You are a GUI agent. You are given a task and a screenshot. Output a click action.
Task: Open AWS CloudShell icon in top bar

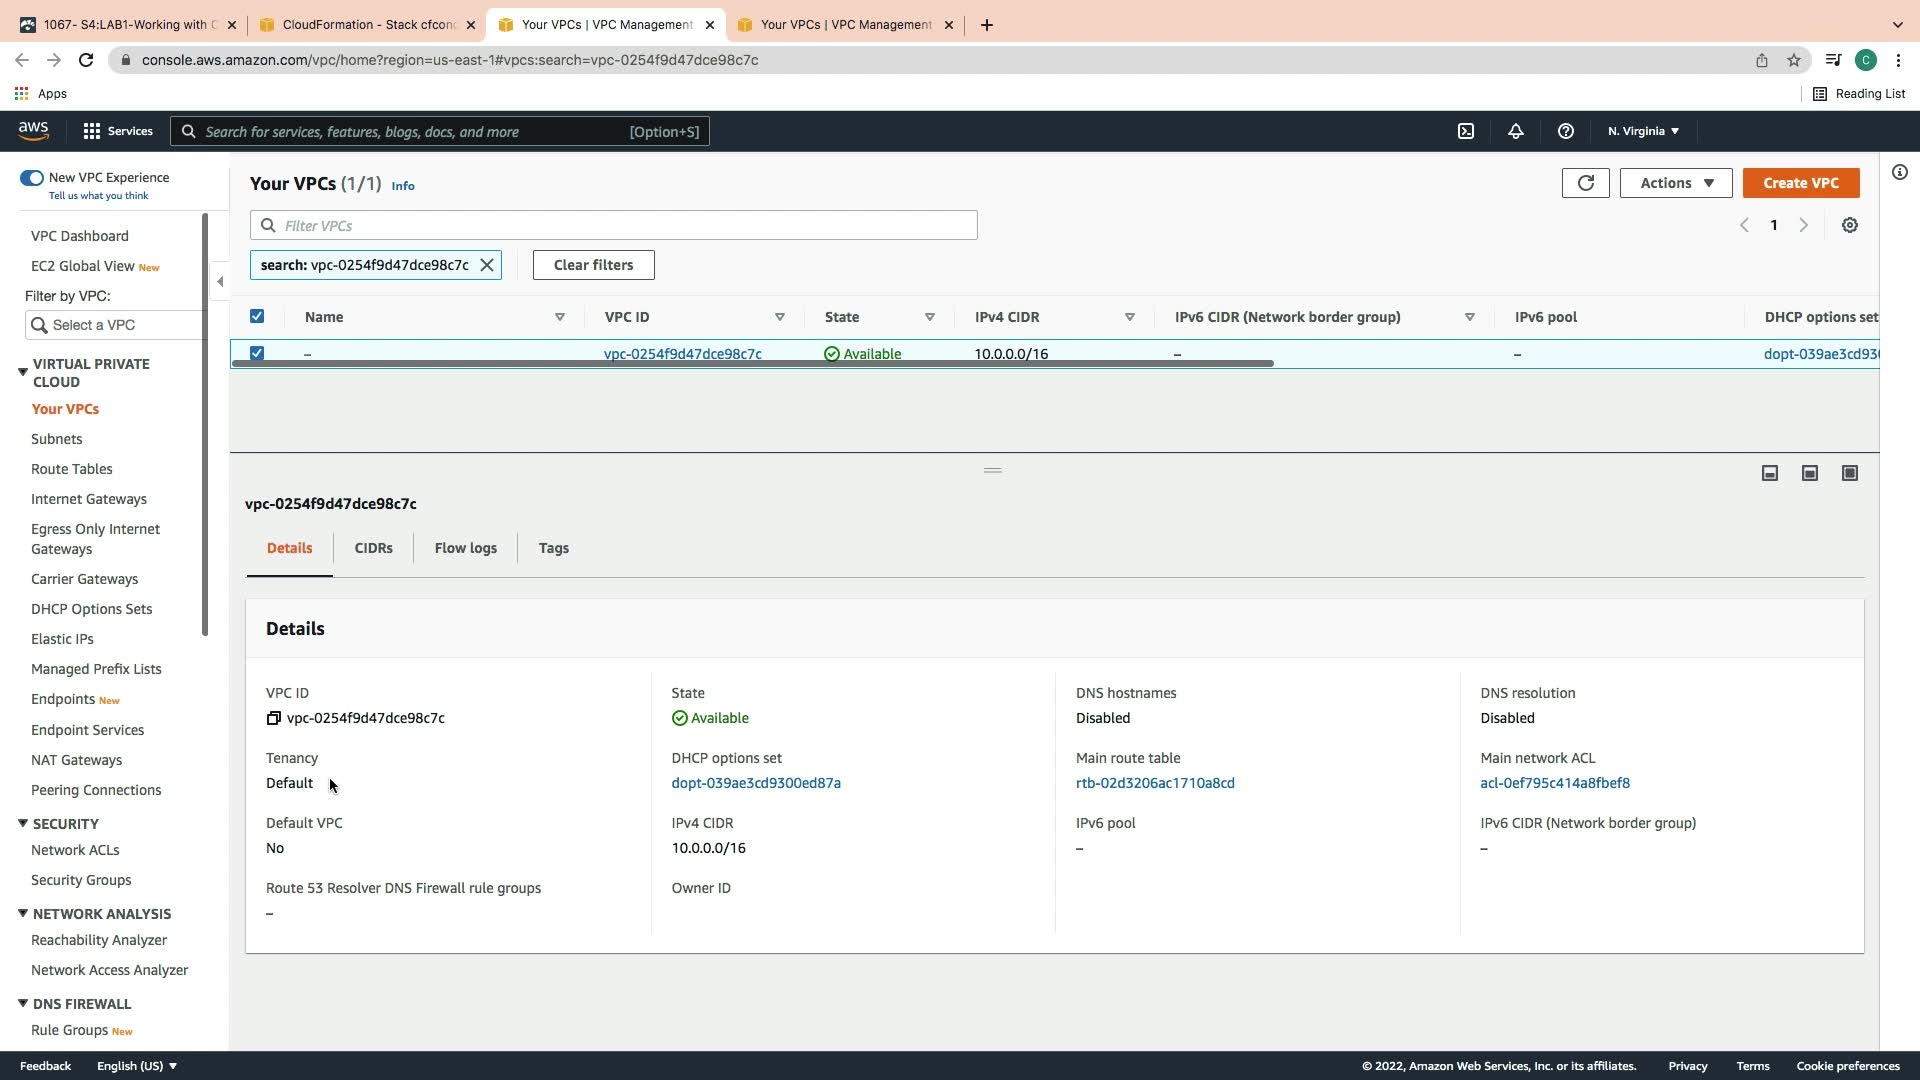tap(1466, 131)
